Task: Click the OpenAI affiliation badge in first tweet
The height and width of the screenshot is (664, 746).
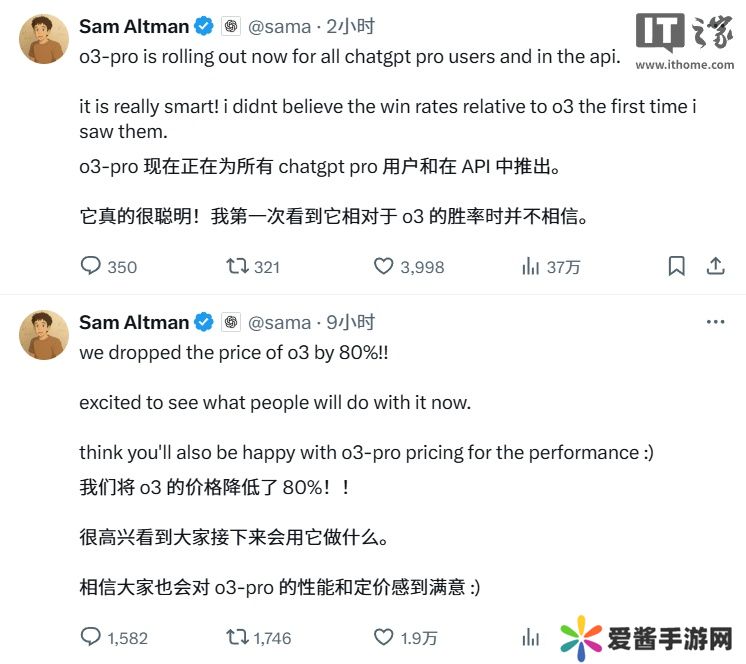Action: point(231,26)
